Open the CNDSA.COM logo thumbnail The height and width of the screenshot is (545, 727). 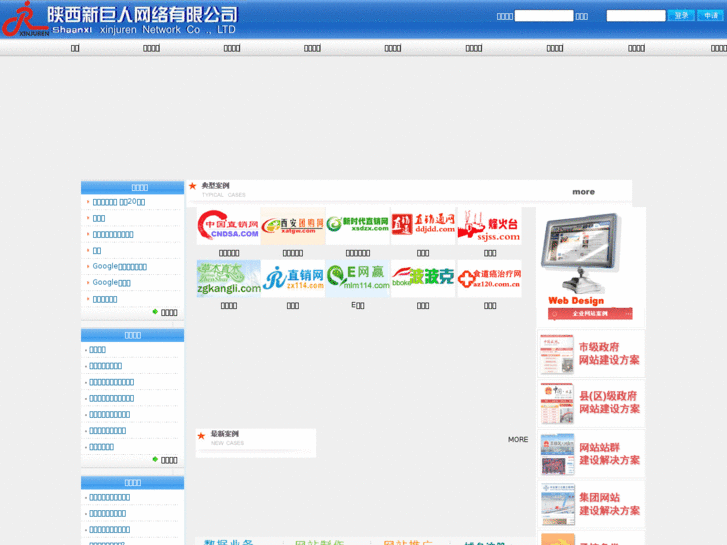click(x=229, y=226)
